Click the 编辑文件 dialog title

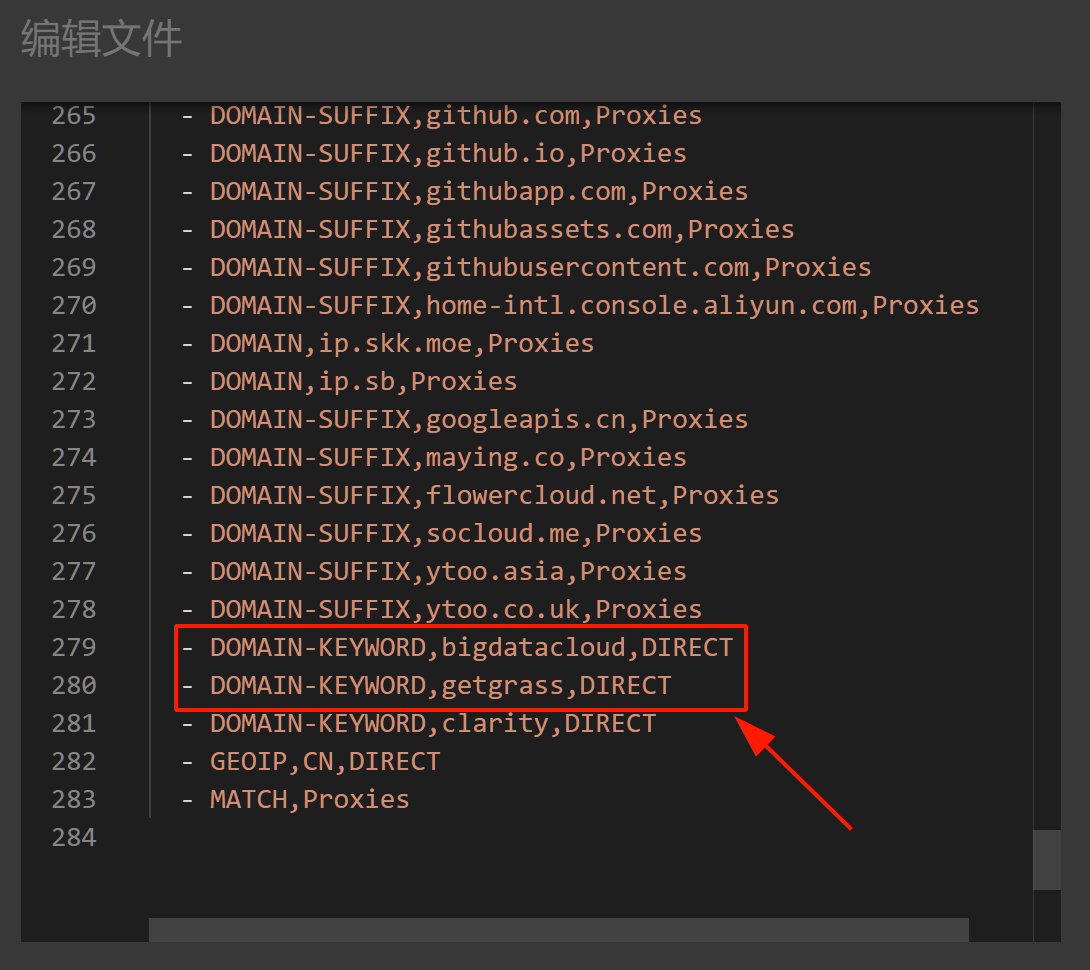point(101,38)
